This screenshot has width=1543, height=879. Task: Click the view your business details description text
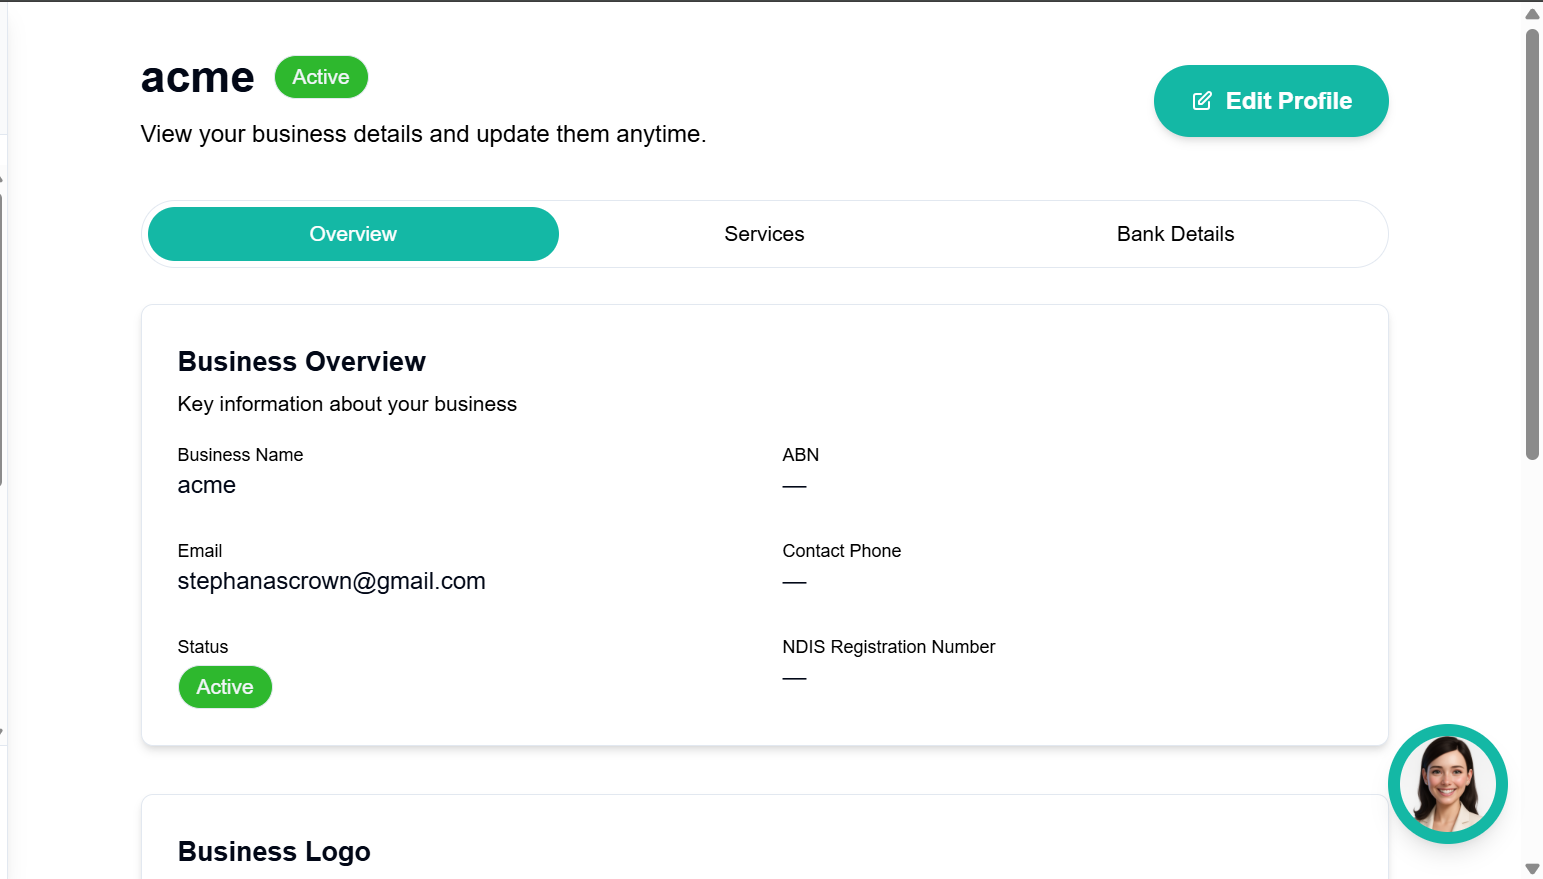423,133
